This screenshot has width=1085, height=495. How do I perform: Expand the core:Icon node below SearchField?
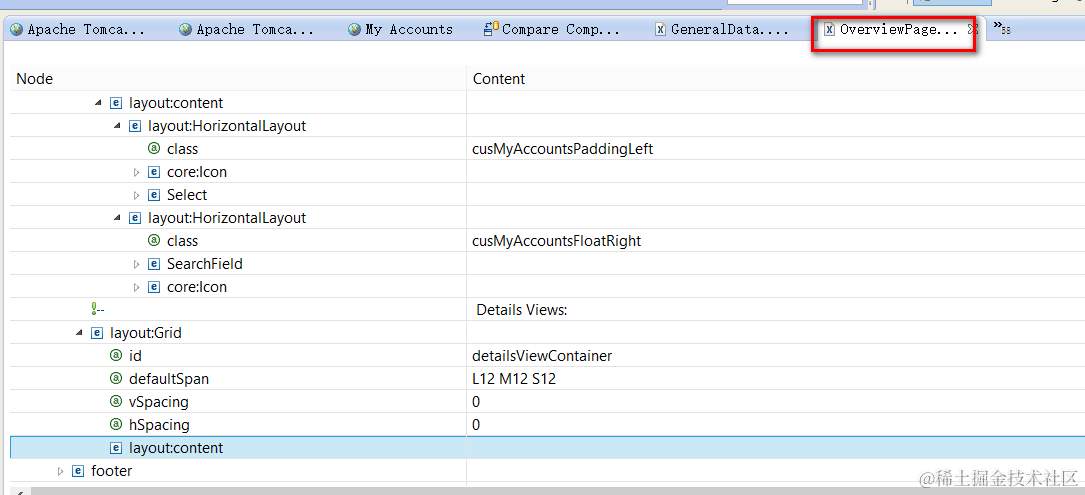[136, 287]
